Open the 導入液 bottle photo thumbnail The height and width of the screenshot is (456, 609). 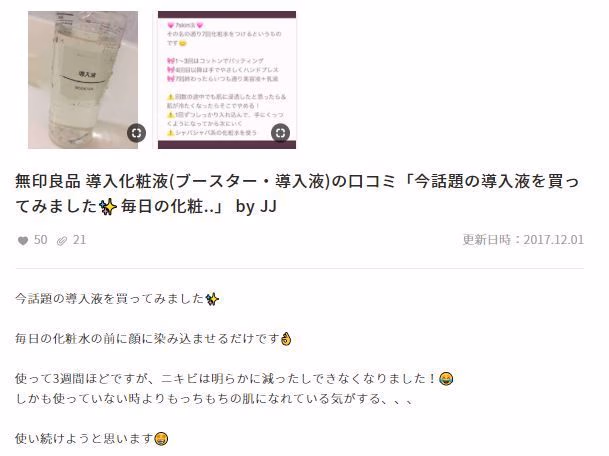tap(83, 80)
